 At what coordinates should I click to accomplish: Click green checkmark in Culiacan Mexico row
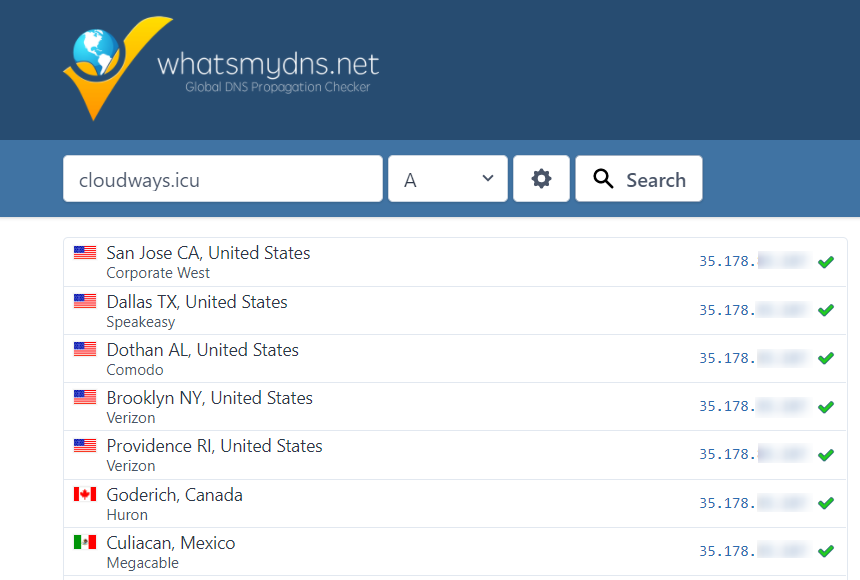(825, 551)
